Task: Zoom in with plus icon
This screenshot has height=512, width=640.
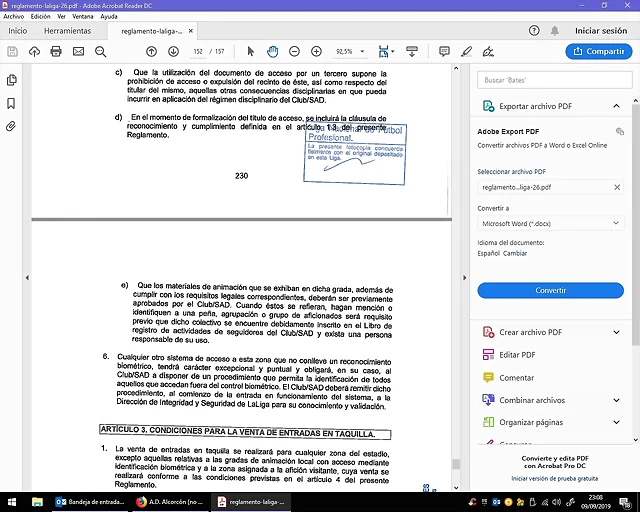Action: [316, 51]
